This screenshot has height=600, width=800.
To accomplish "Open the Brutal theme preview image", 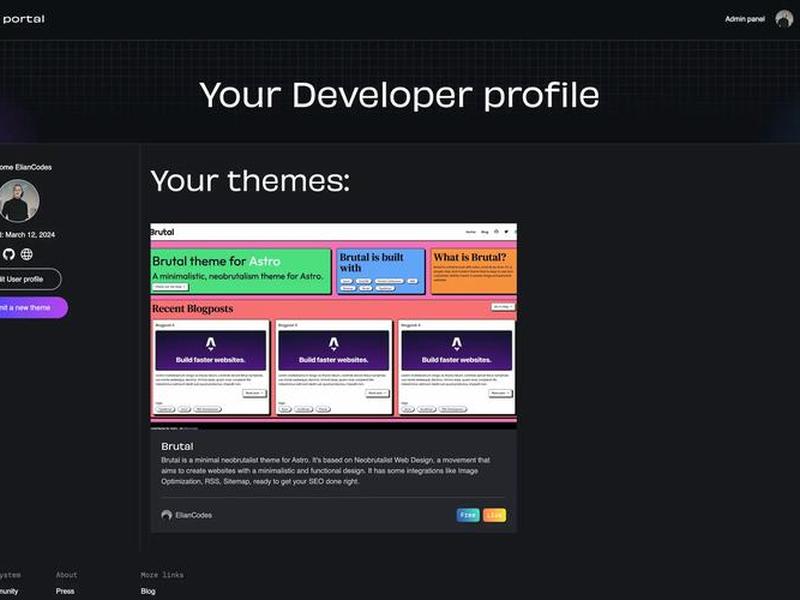I will (334, 327).
